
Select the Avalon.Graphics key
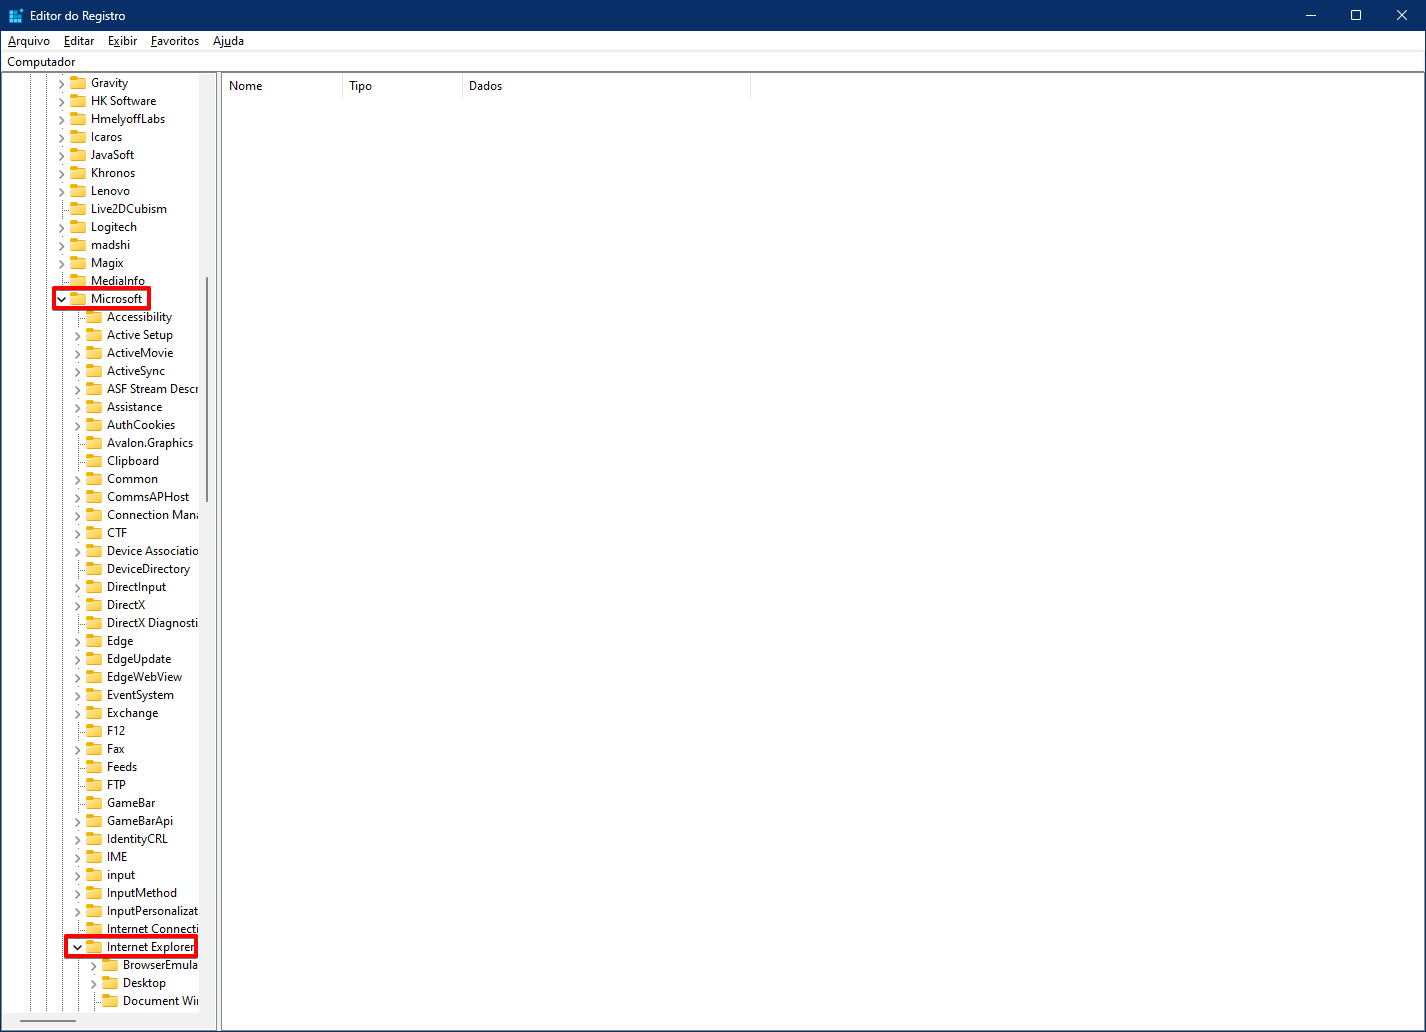(150, 443)
